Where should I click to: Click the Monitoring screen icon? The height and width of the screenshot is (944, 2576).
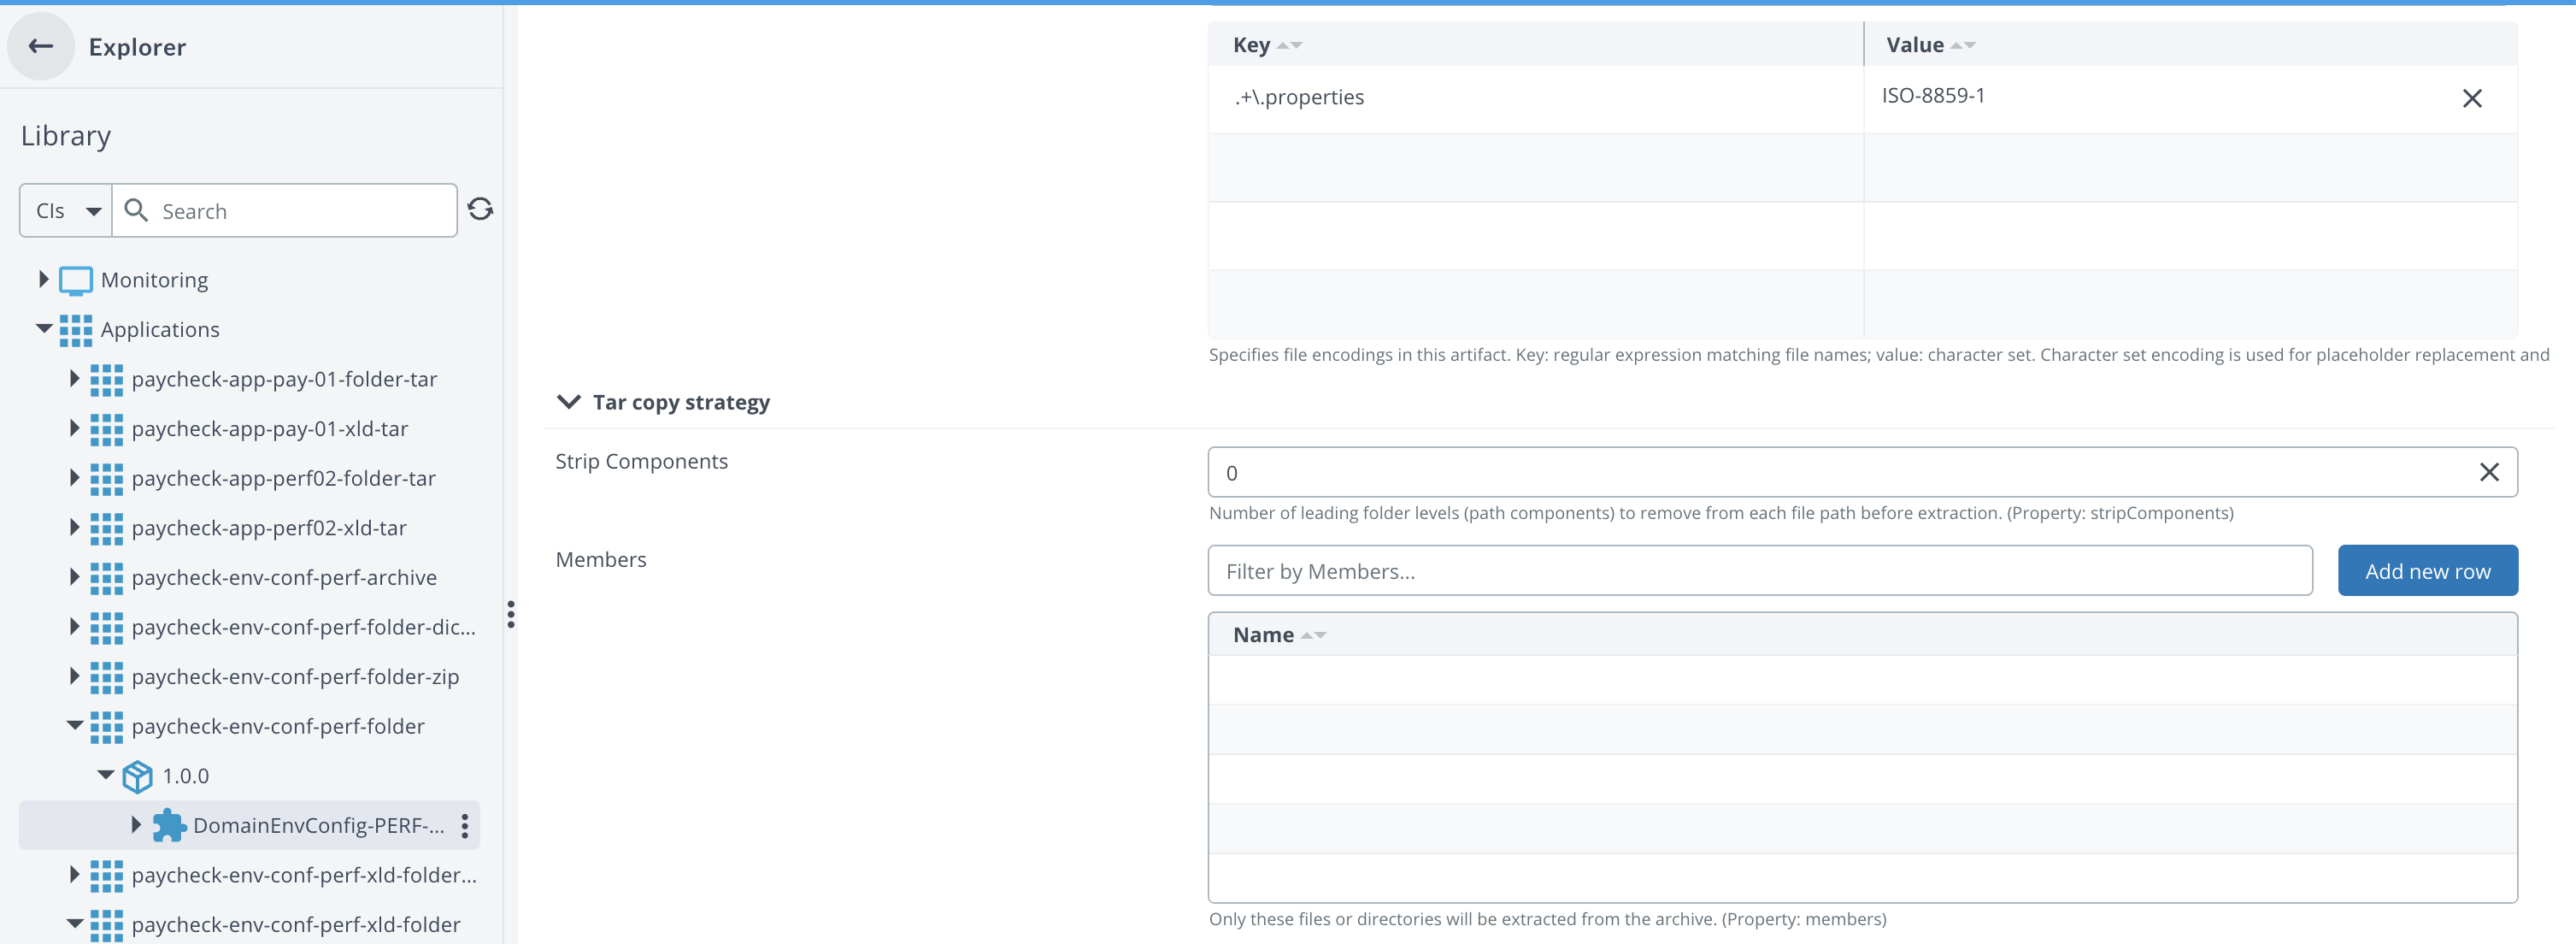(76, 280)
